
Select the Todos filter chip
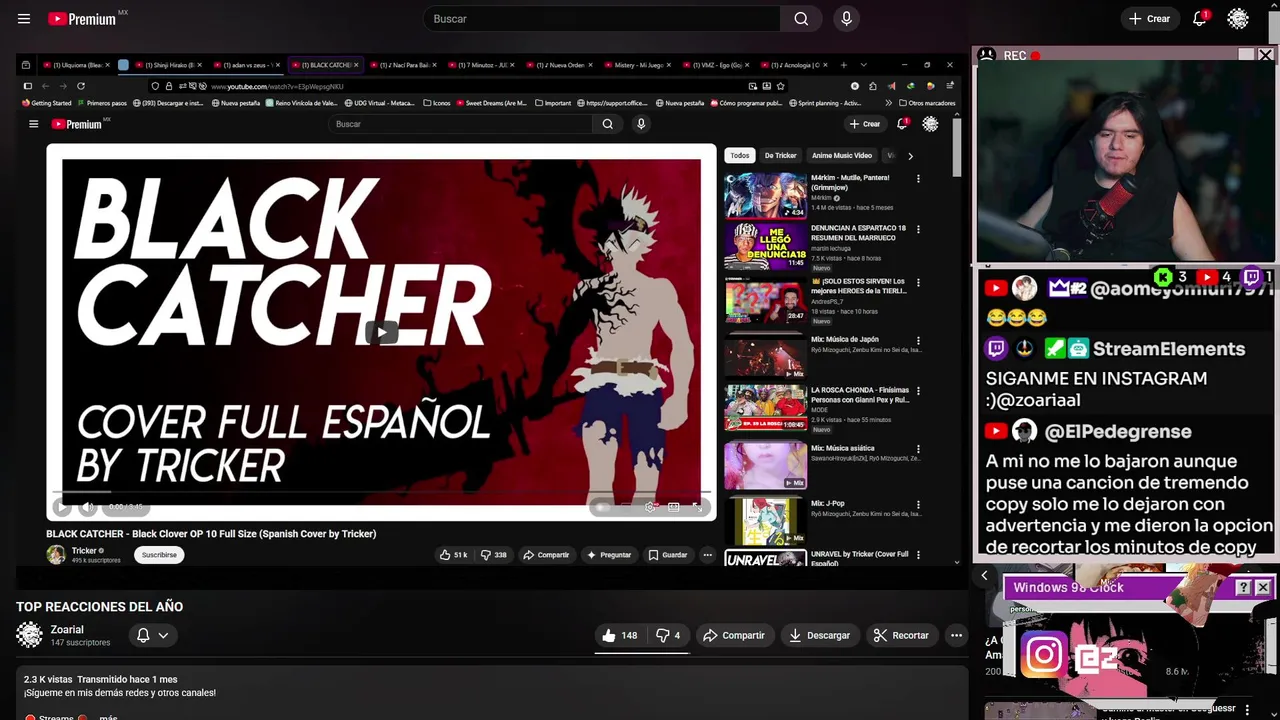click(x=740, y=156)
